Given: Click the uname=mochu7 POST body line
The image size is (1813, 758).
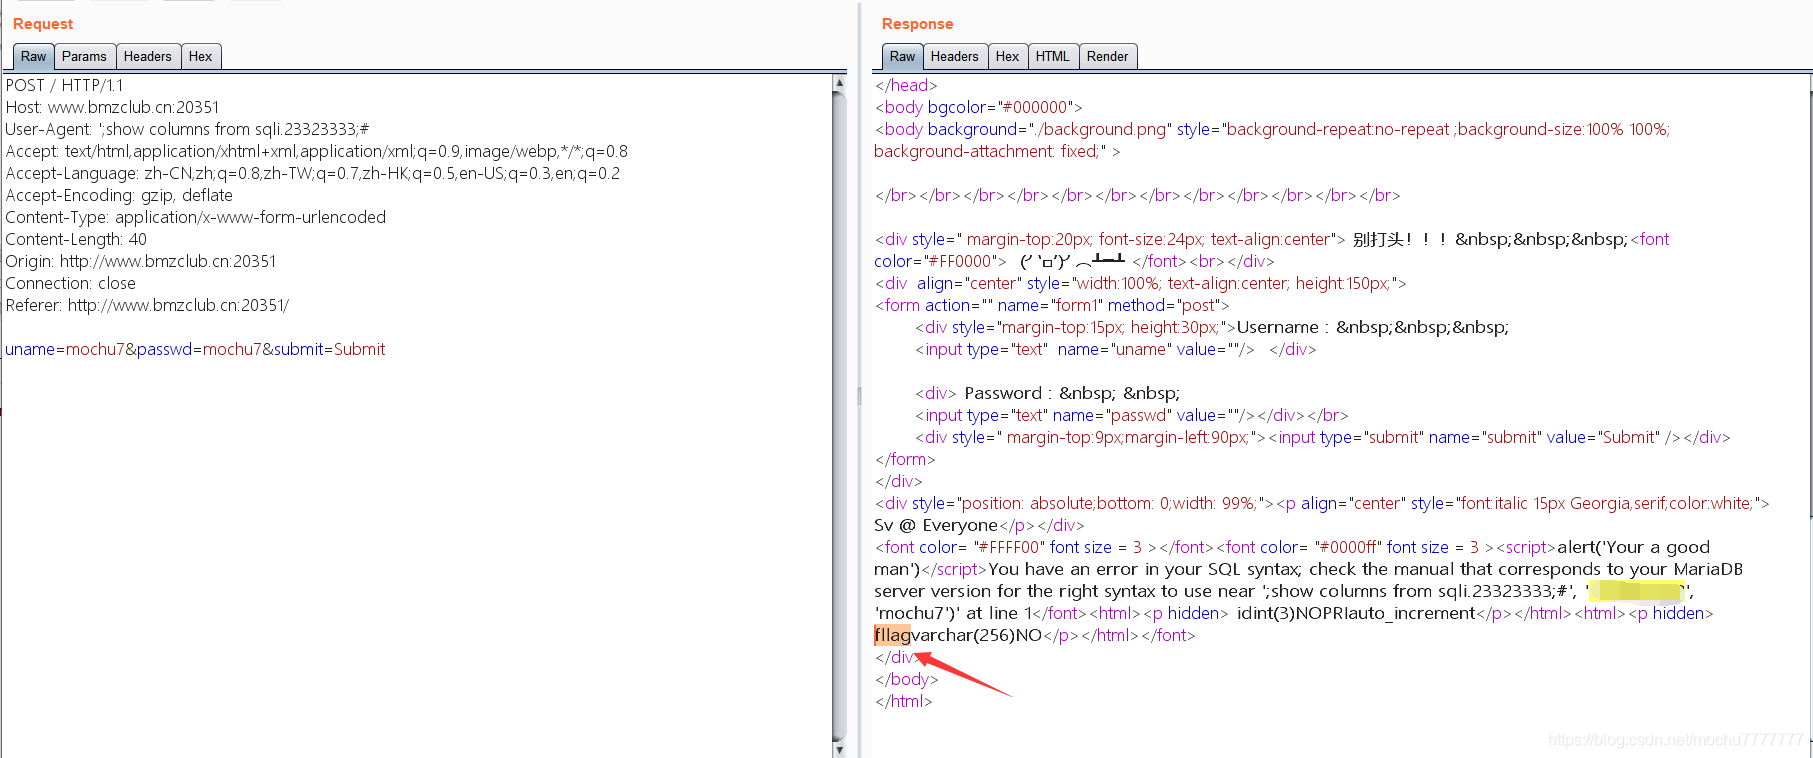Looking at the screenshot, I should pos(195,350).
